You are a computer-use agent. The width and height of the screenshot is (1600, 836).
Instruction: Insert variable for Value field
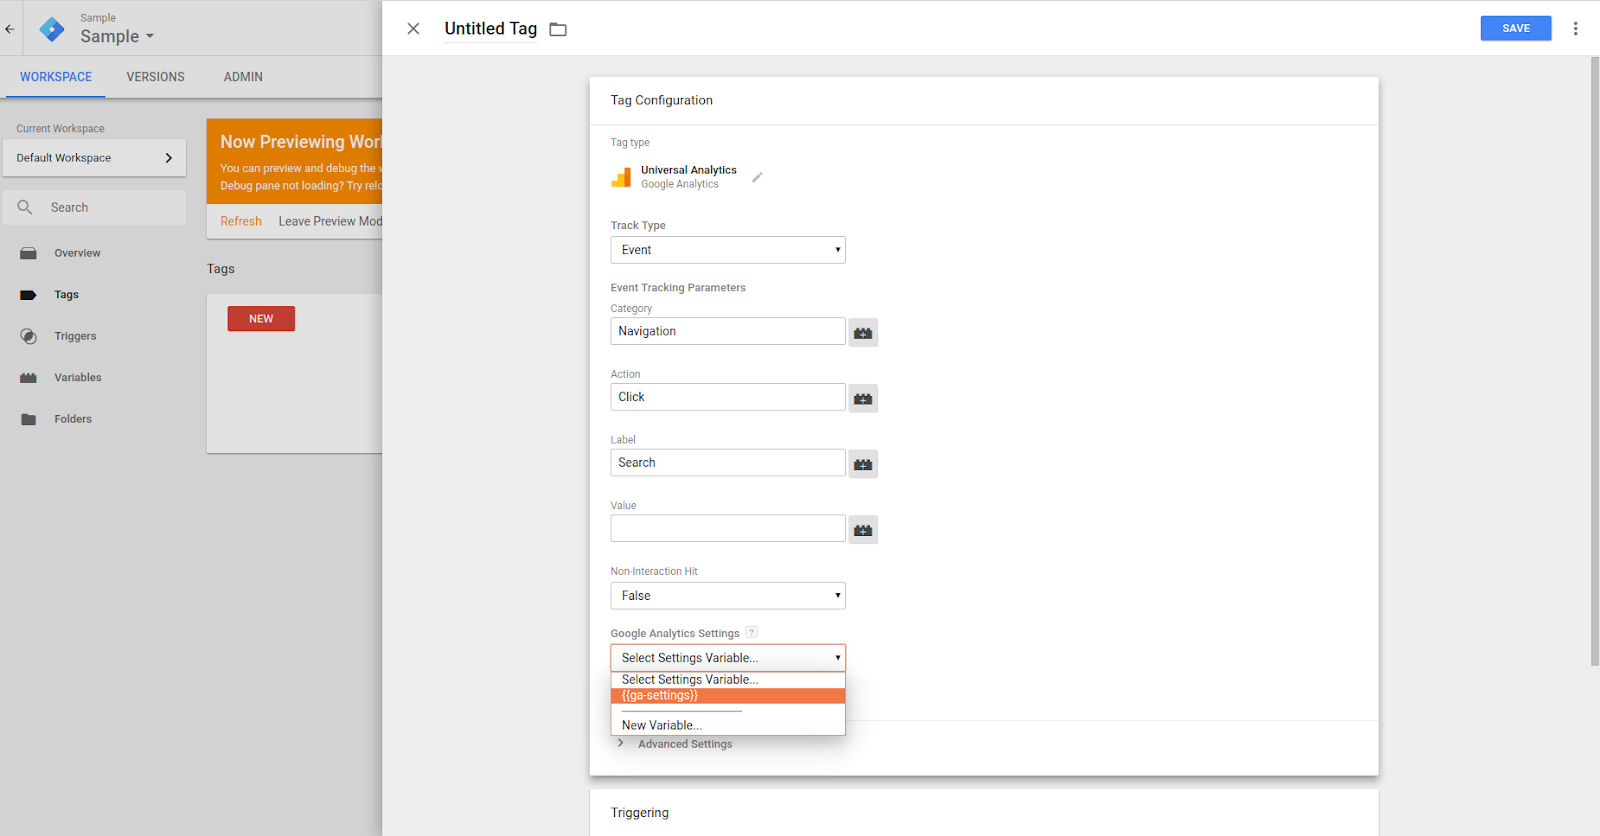[x=863, y=530]
